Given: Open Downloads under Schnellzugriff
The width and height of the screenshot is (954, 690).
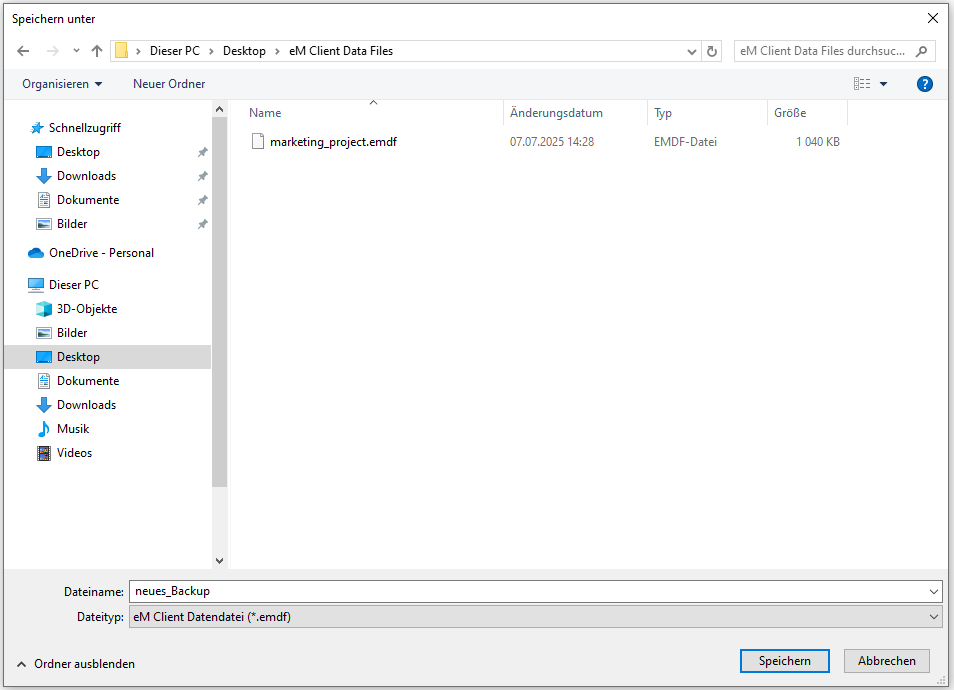Looking at the screenshot, I should (86, 176).
